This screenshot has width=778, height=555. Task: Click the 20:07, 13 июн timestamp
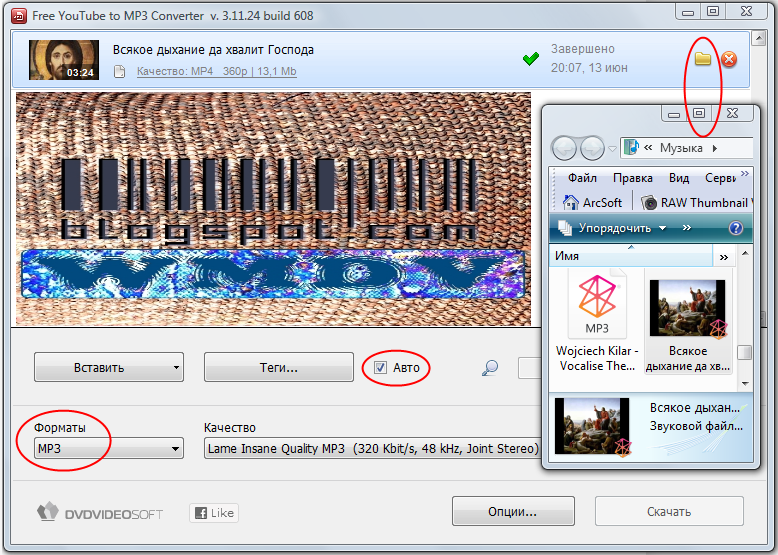[589, 68]
